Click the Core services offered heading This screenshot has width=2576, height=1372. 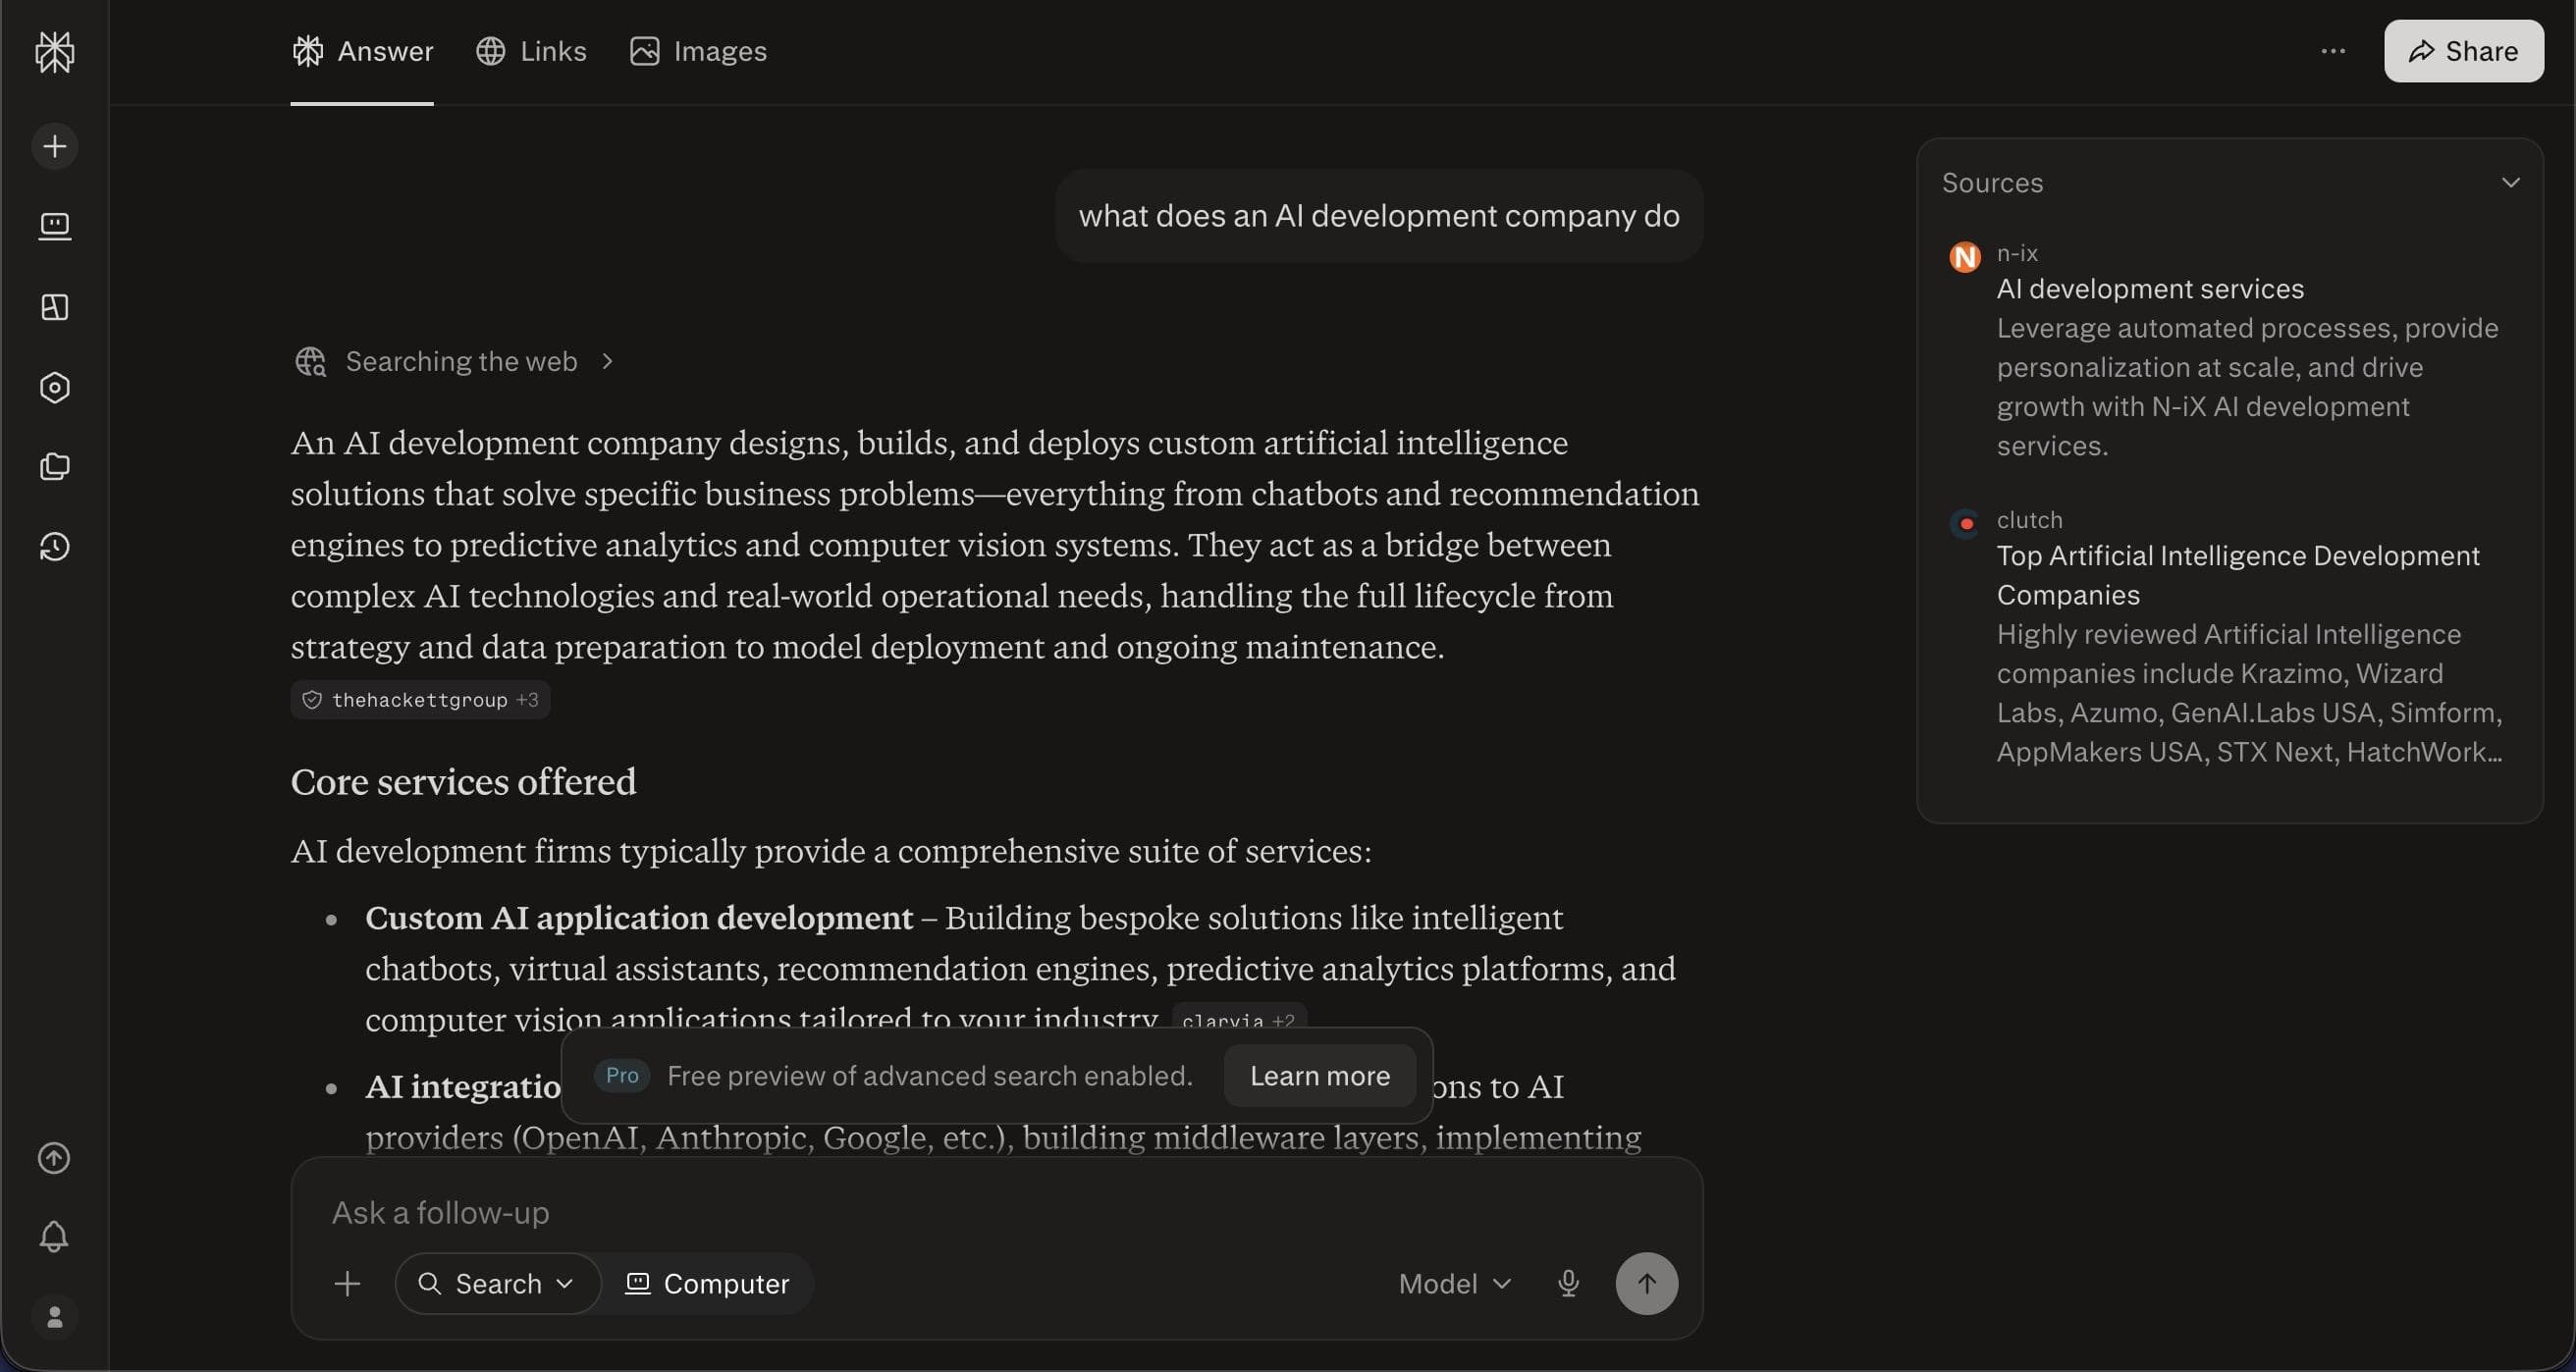click(463, 782)
